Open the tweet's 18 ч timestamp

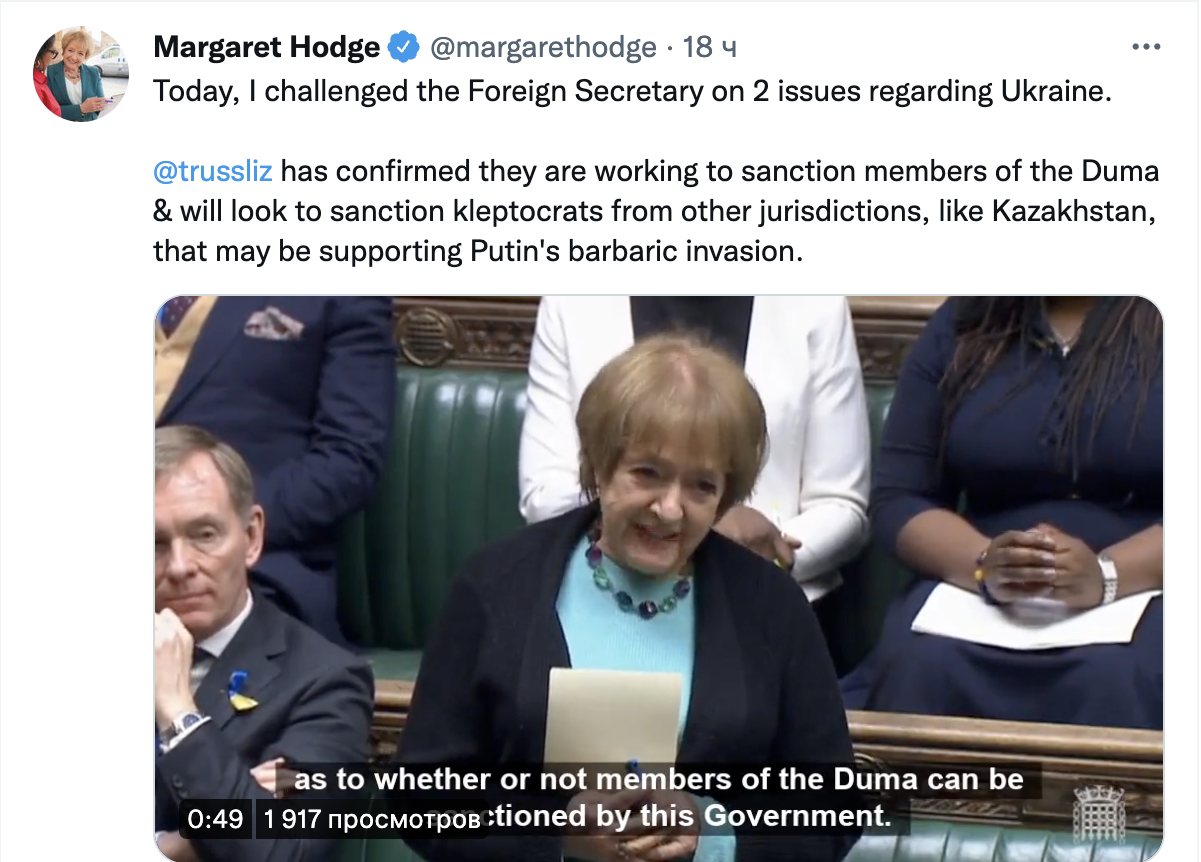709,47
